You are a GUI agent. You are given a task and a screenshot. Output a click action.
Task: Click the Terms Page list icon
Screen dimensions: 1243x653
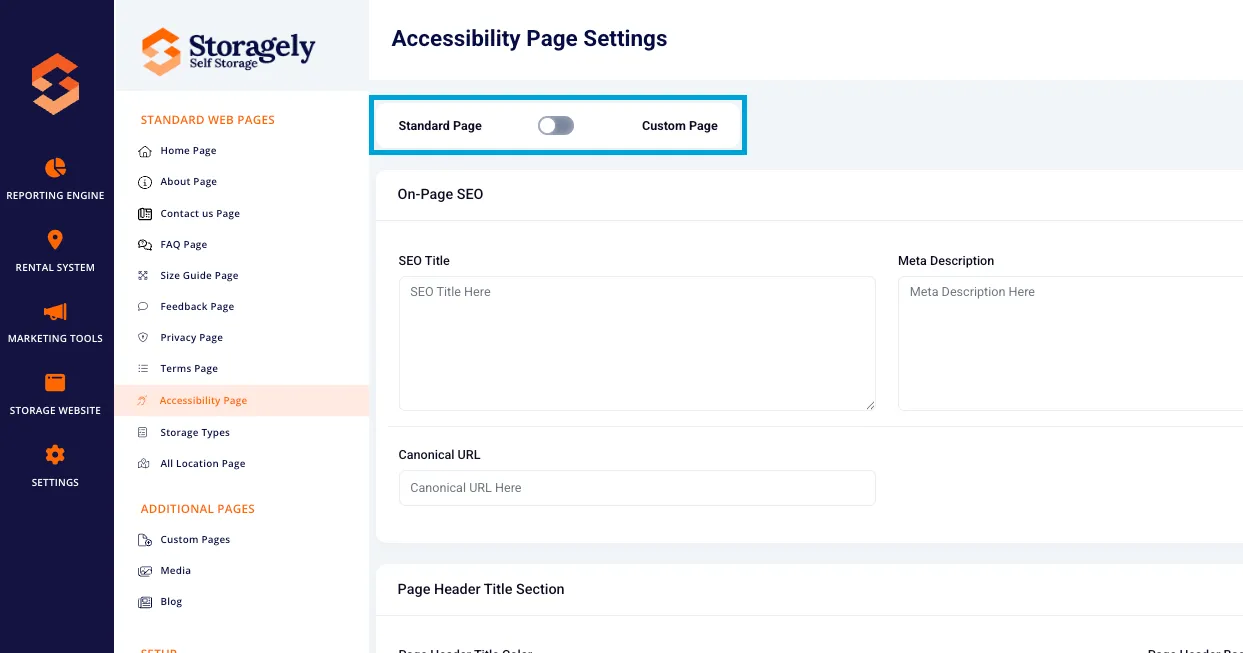[x=143, y=369]
